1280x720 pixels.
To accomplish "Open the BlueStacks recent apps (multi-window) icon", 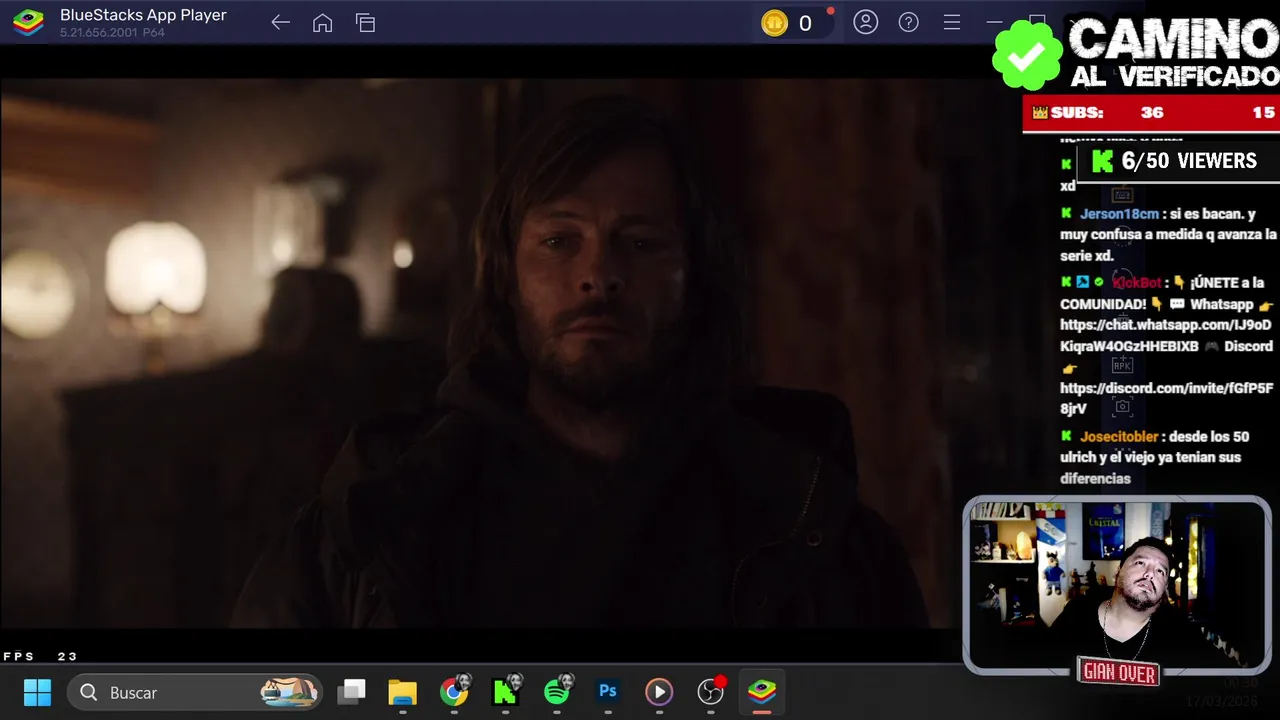I will click(365, 23).
